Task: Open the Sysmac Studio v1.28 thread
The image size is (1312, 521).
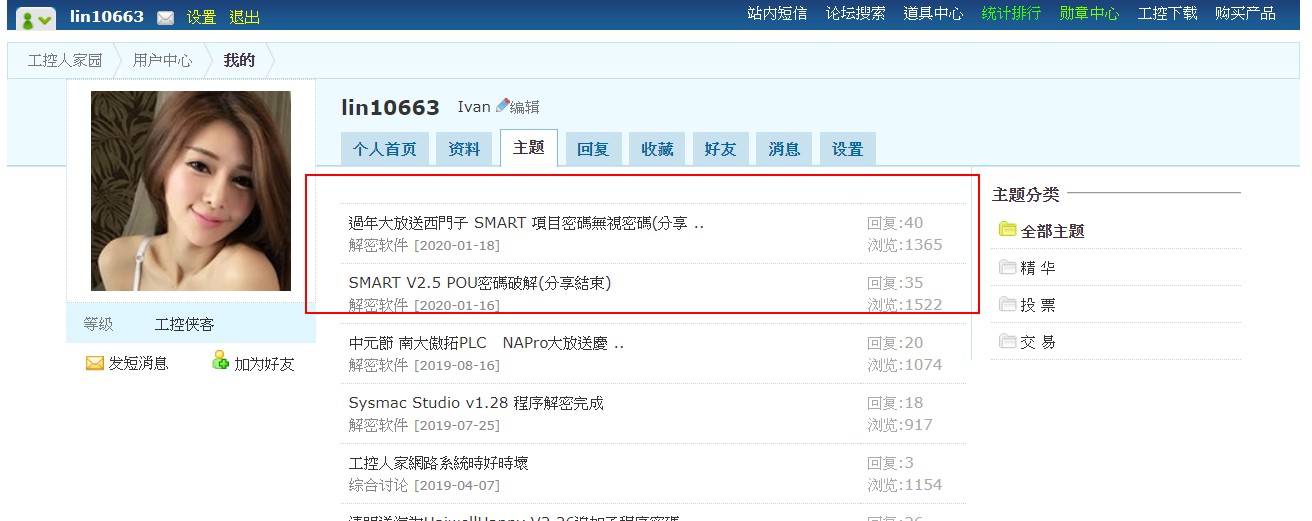Action: coord(476,403)
